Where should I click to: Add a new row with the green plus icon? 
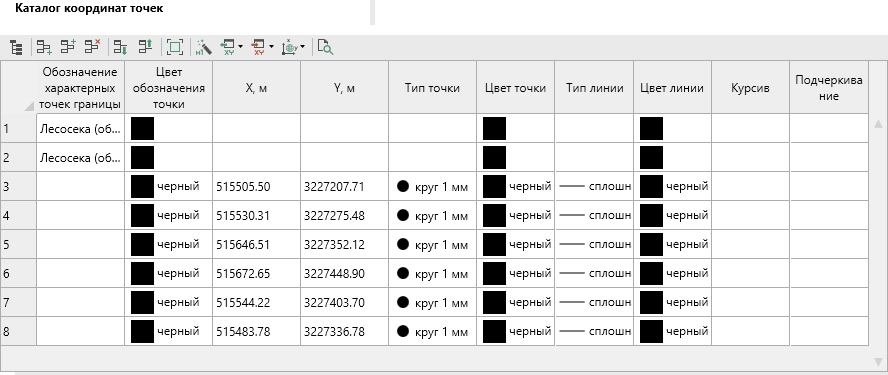click(69, 46)
